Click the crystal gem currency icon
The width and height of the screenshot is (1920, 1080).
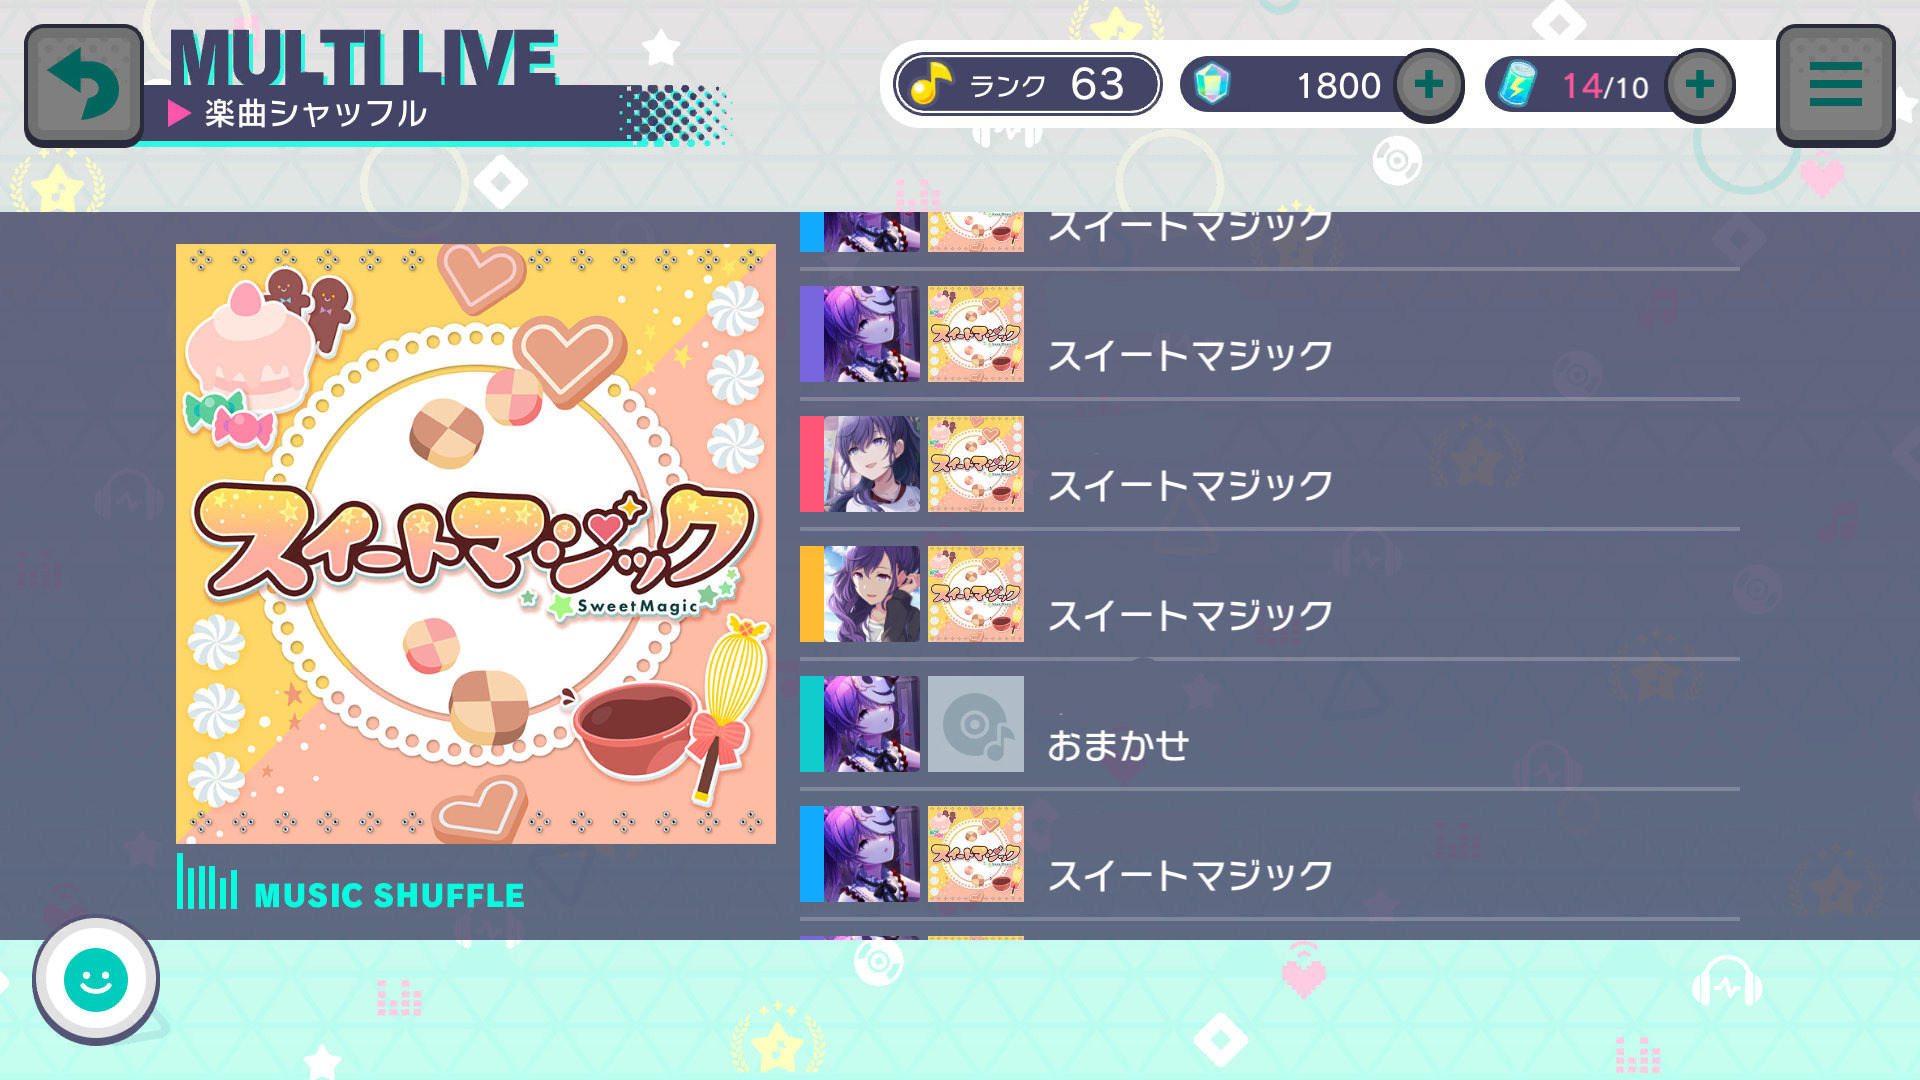pyautogui.click(x=1211, y=85)
